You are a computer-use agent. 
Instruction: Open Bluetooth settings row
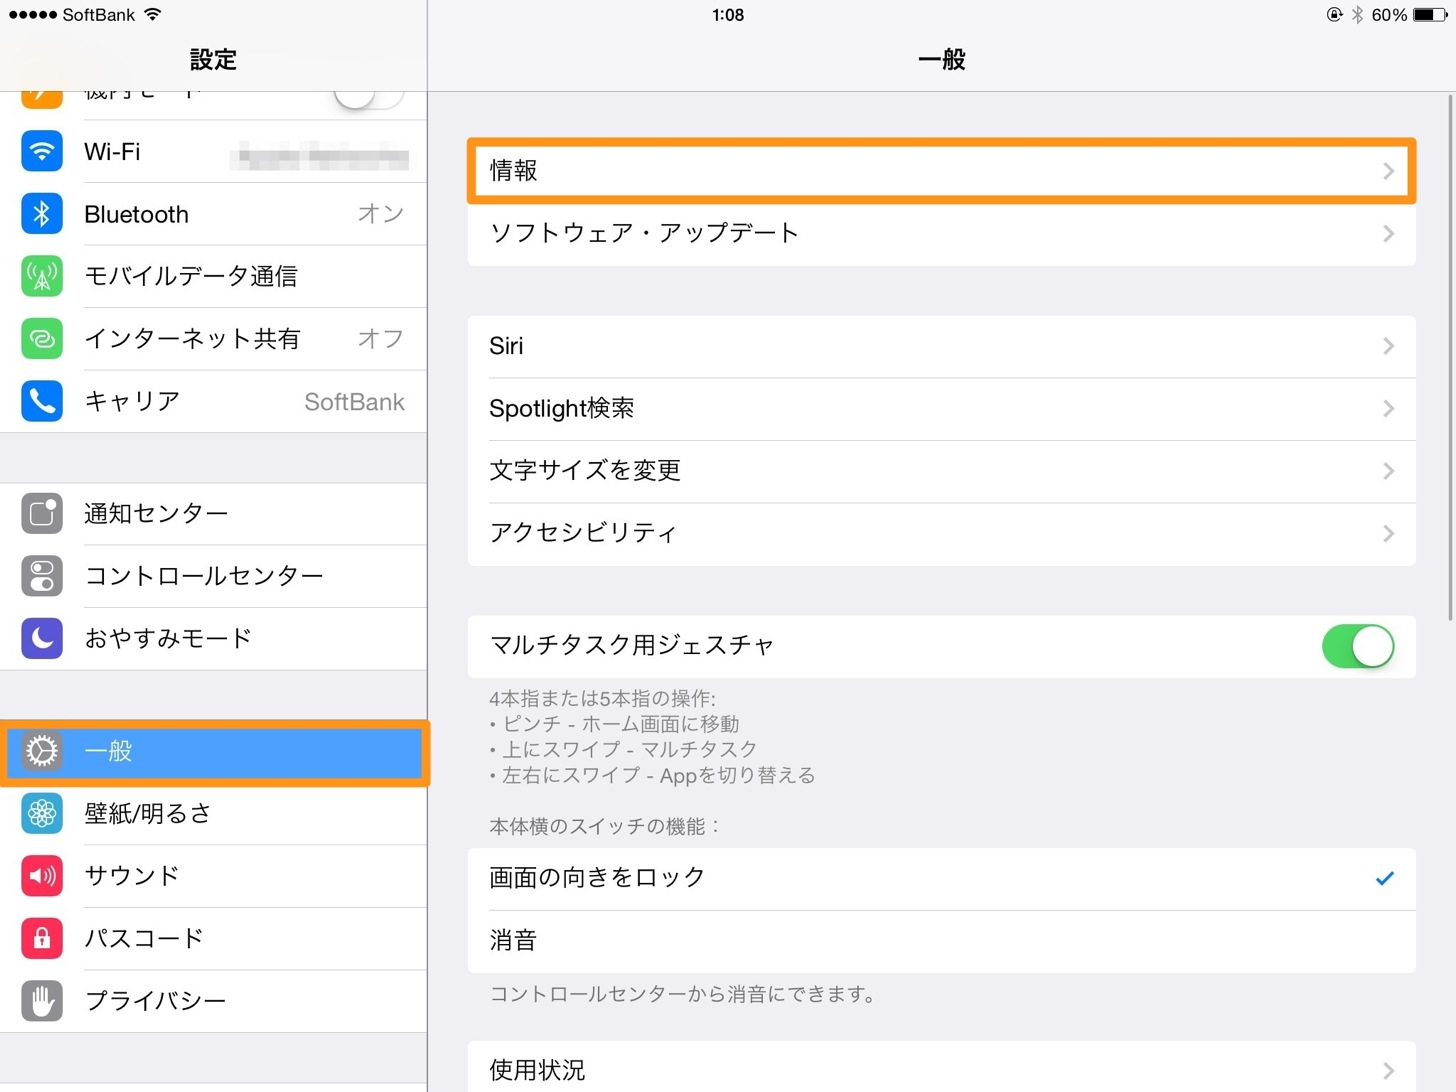(x=213, y=214)
